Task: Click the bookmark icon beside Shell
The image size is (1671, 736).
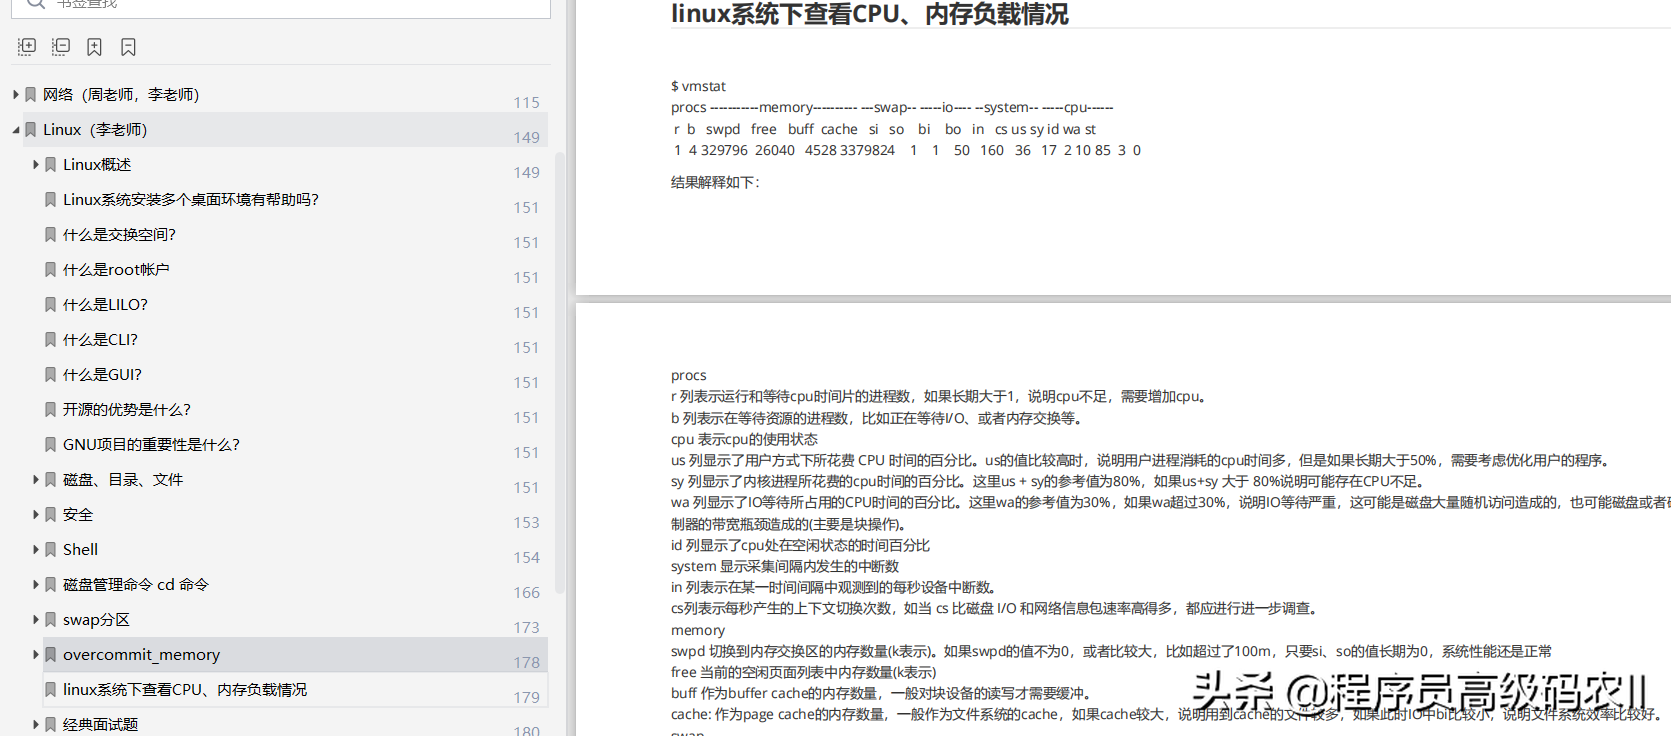Action: coord(50,549)
